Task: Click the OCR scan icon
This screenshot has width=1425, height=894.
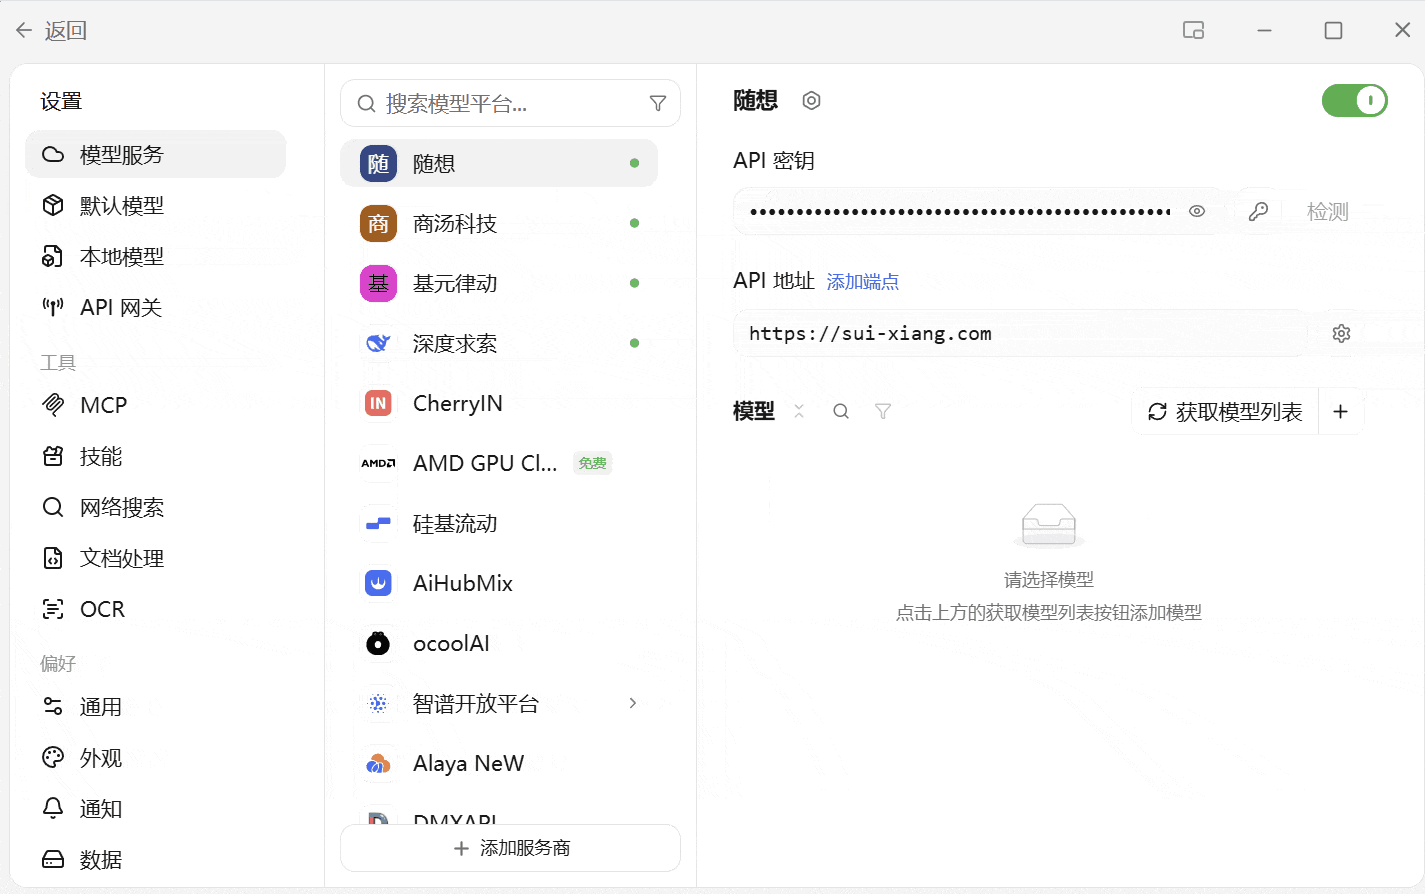Action: point(53,609)
